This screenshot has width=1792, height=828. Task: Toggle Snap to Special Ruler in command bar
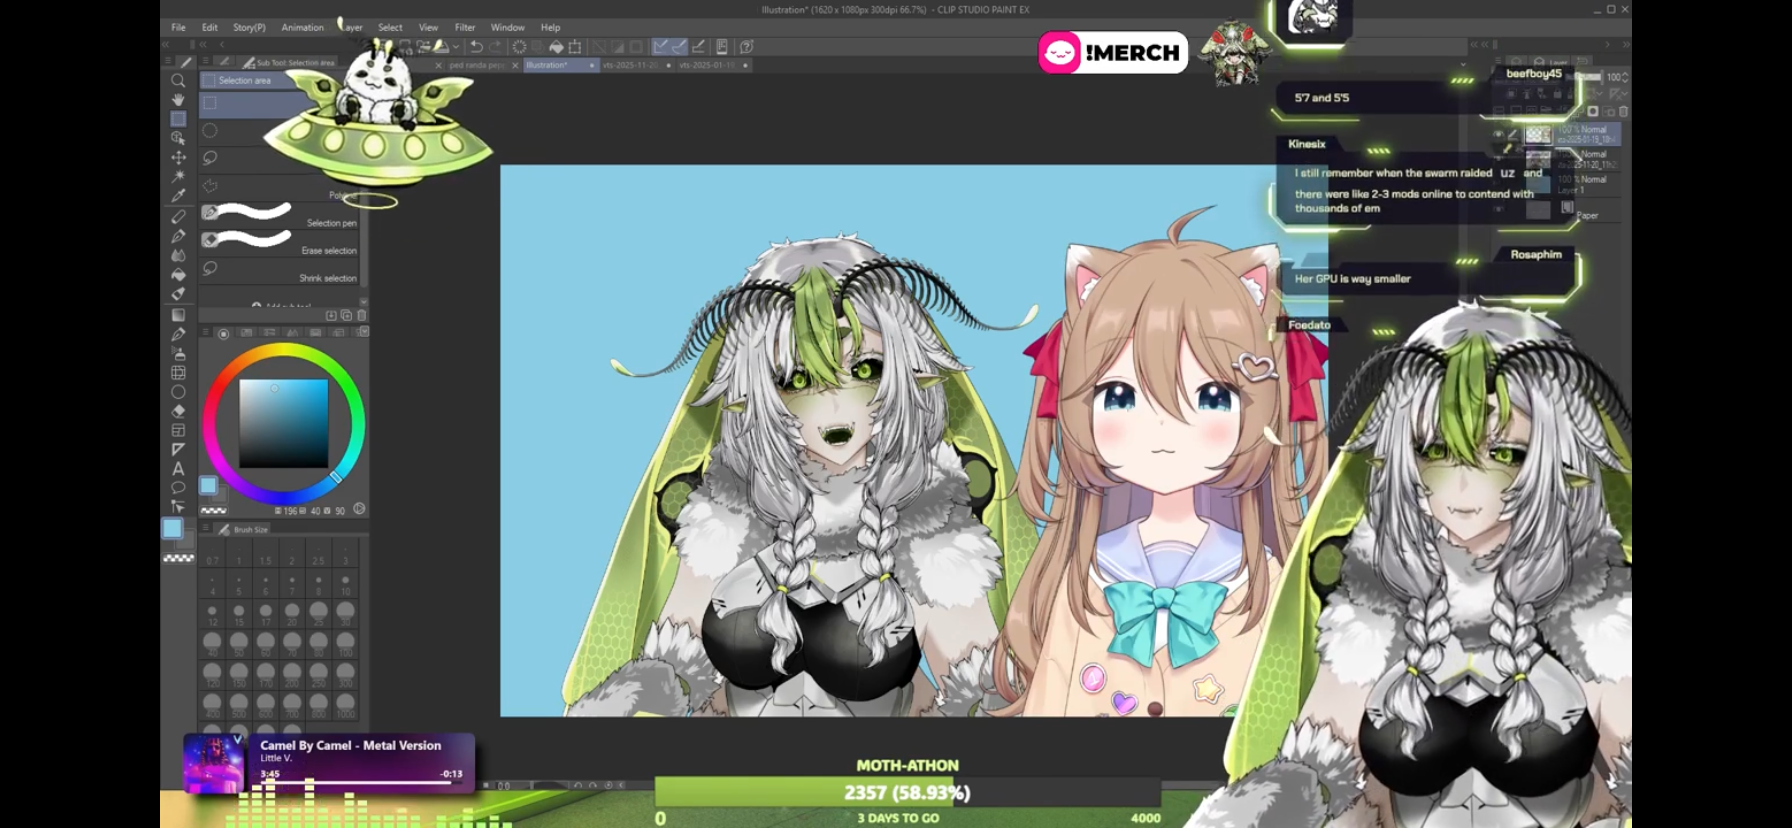(x=679, y=47)
